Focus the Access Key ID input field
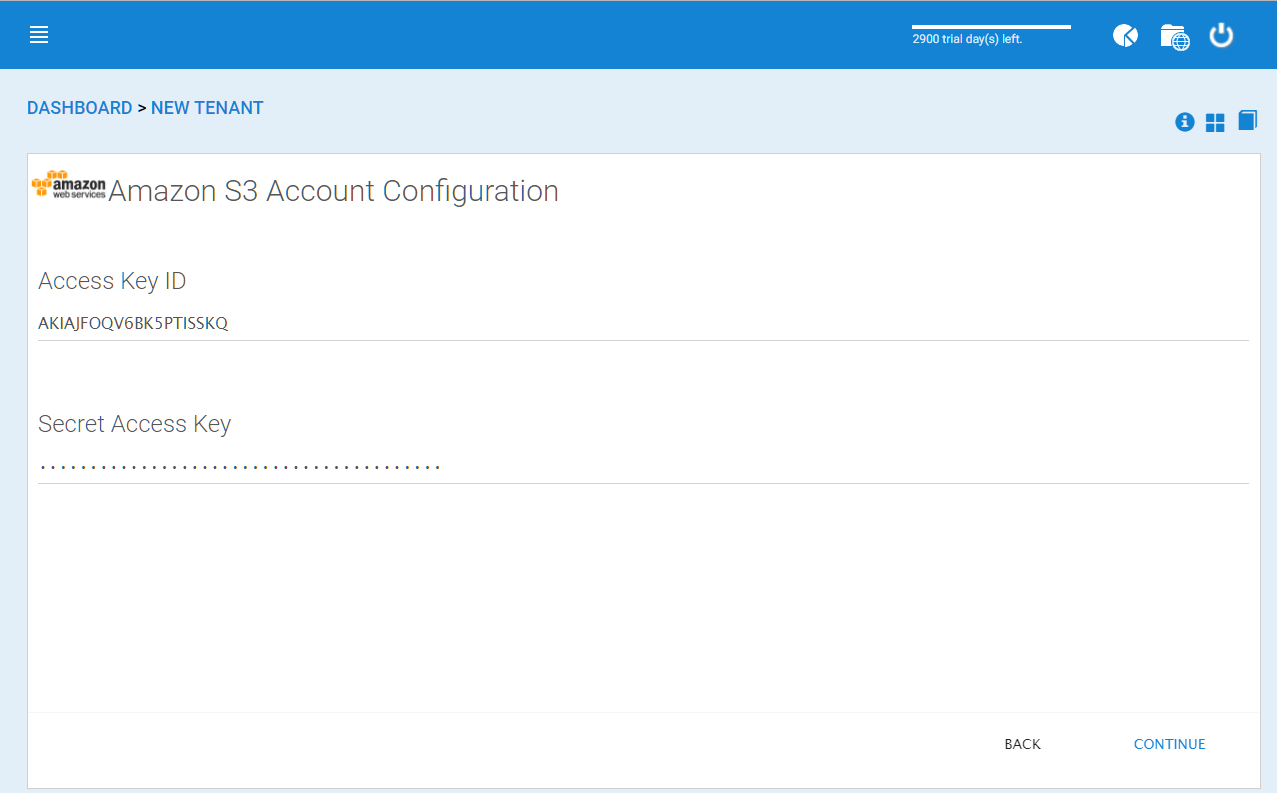1277x793 pixels. [x=643, y=324]
